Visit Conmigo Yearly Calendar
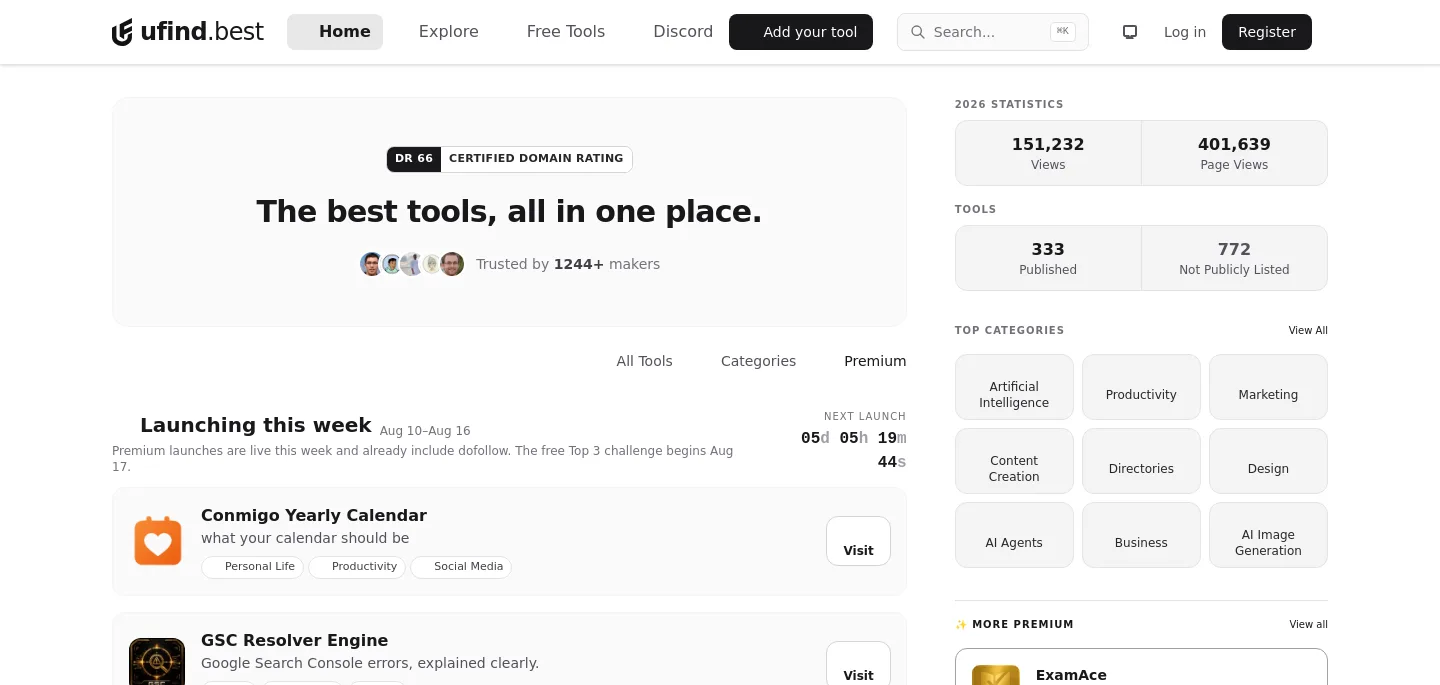The width and height of the screenshot is (1440, 685). 858,541
